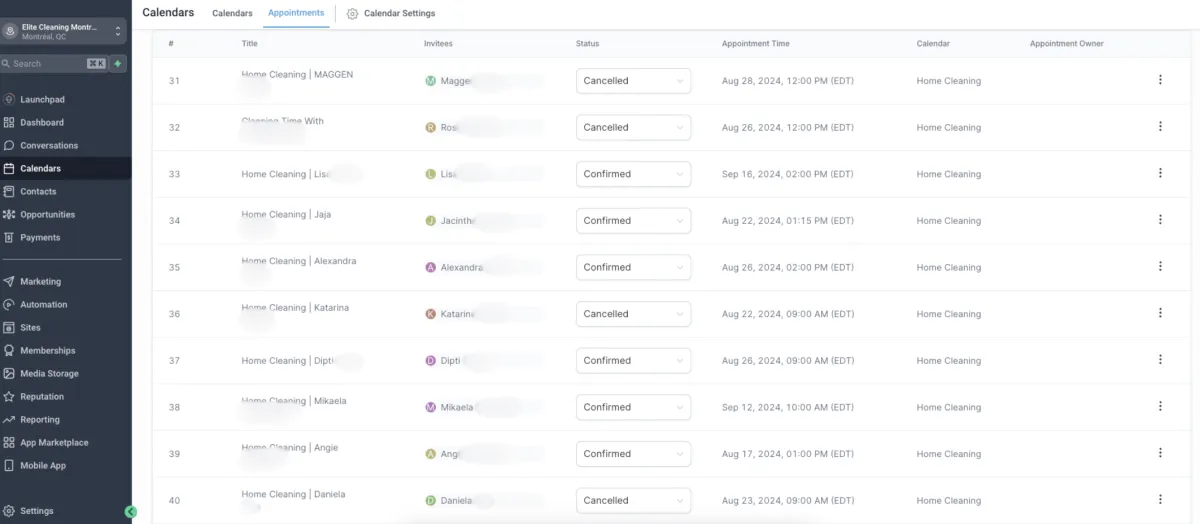Open invitee Mikaela in row 38

pos(449,407)
